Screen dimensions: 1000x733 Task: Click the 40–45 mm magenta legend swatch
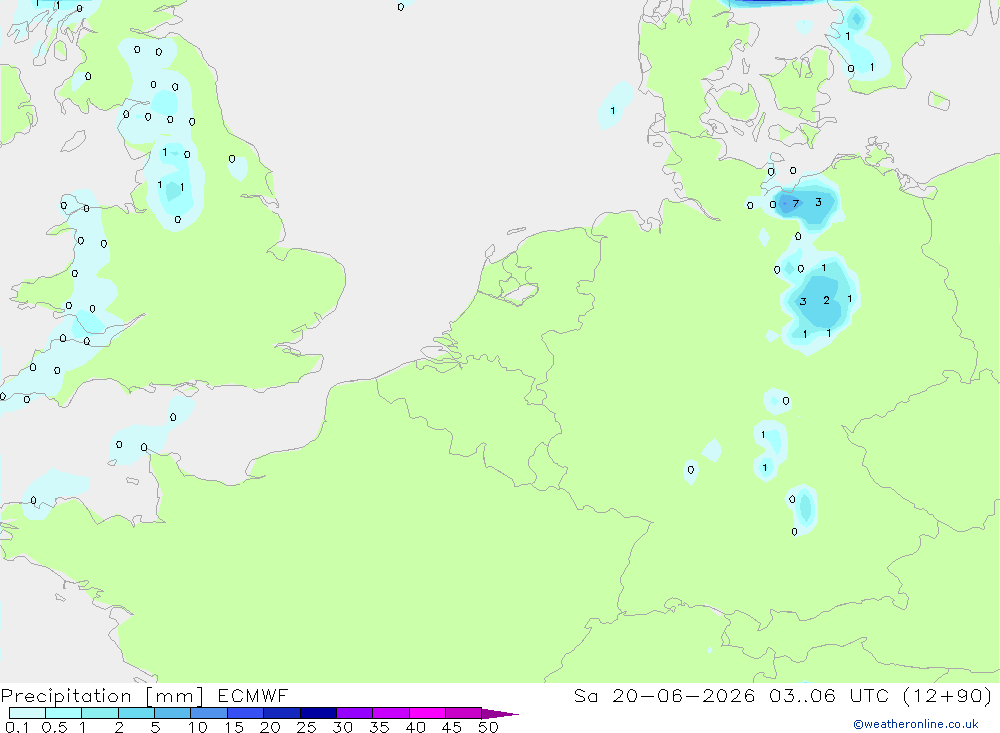[427, 713]
